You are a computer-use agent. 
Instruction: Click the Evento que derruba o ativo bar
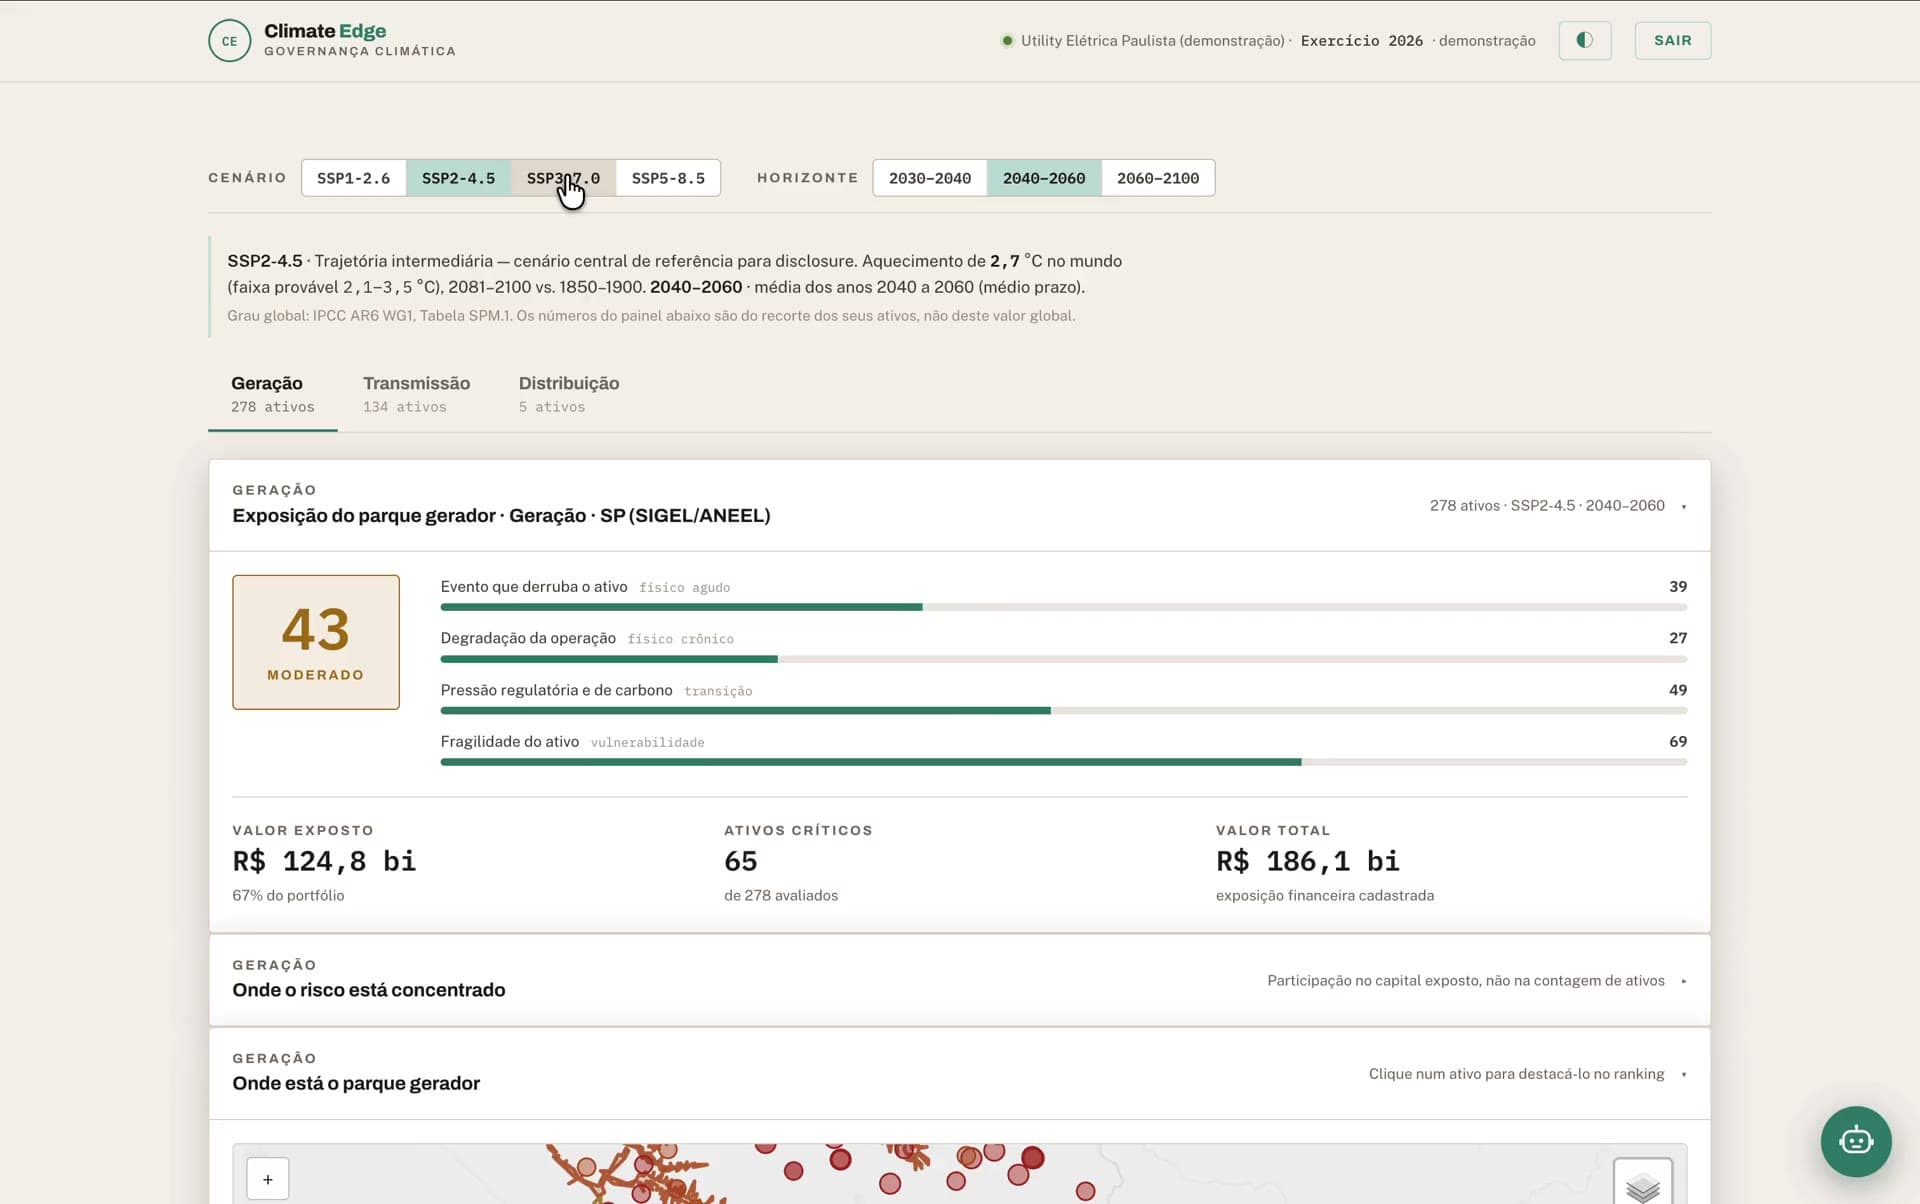pyautogui.click(x=1063, y=607)
